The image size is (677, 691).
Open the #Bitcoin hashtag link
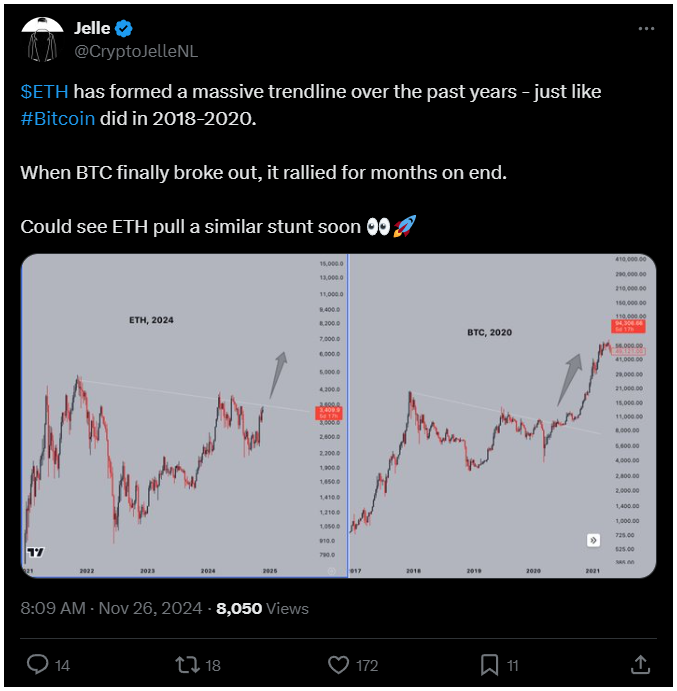click(58, 119)
